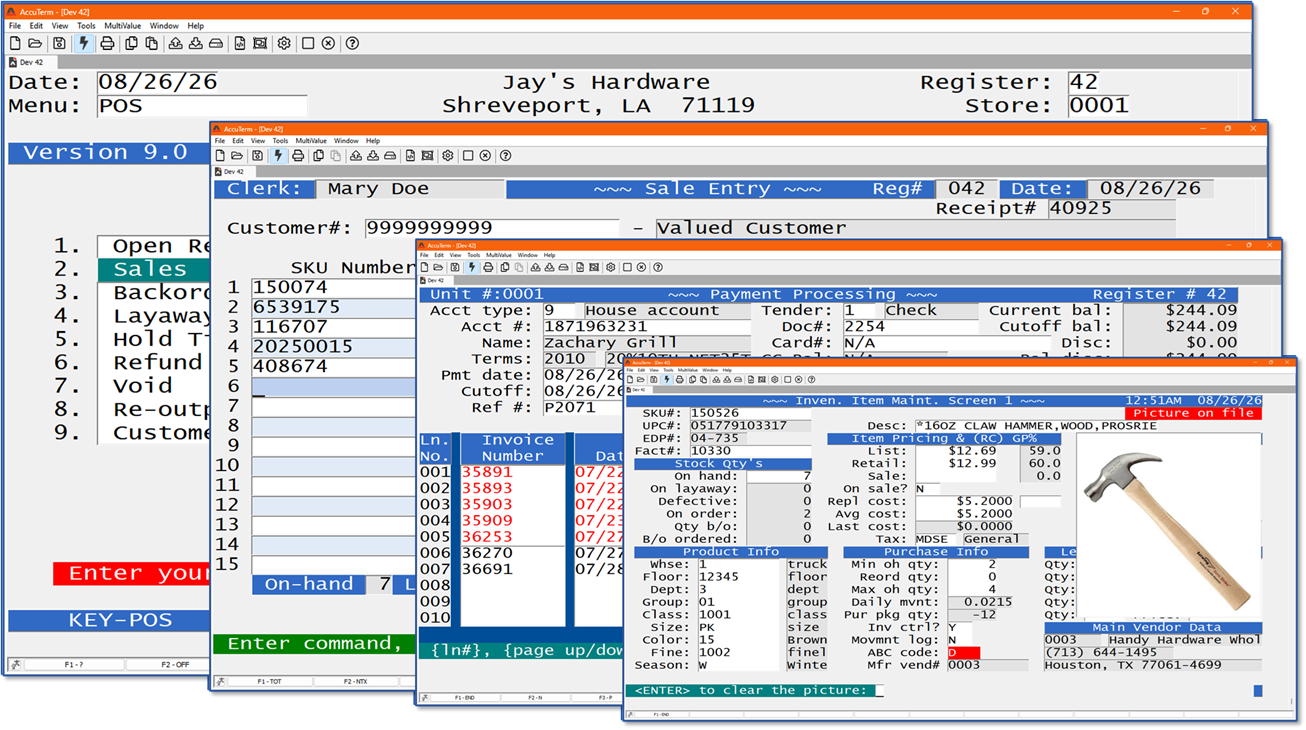1306x730 pixels.
Task: Click Save disk icon in main window toolbar
Action: [59, 44]
